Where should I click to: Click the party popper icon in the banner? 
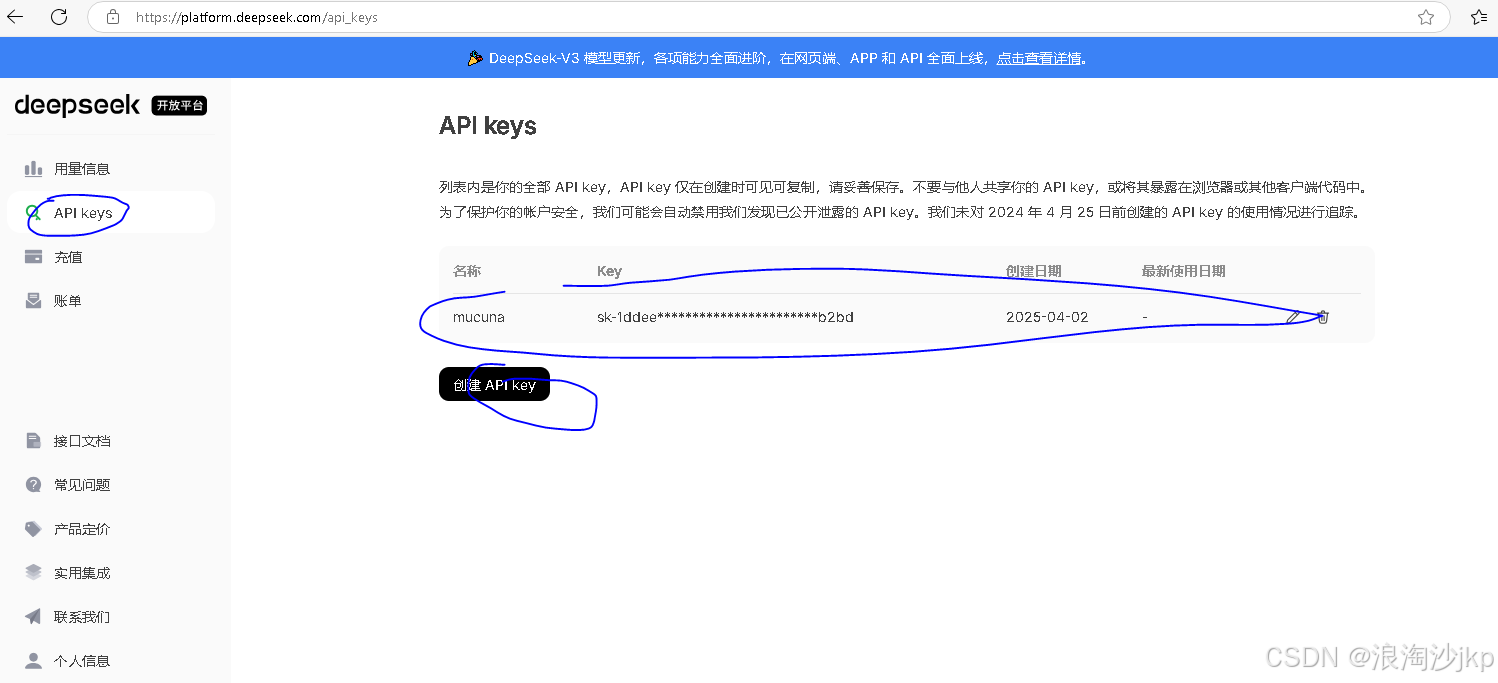(476, 58)
